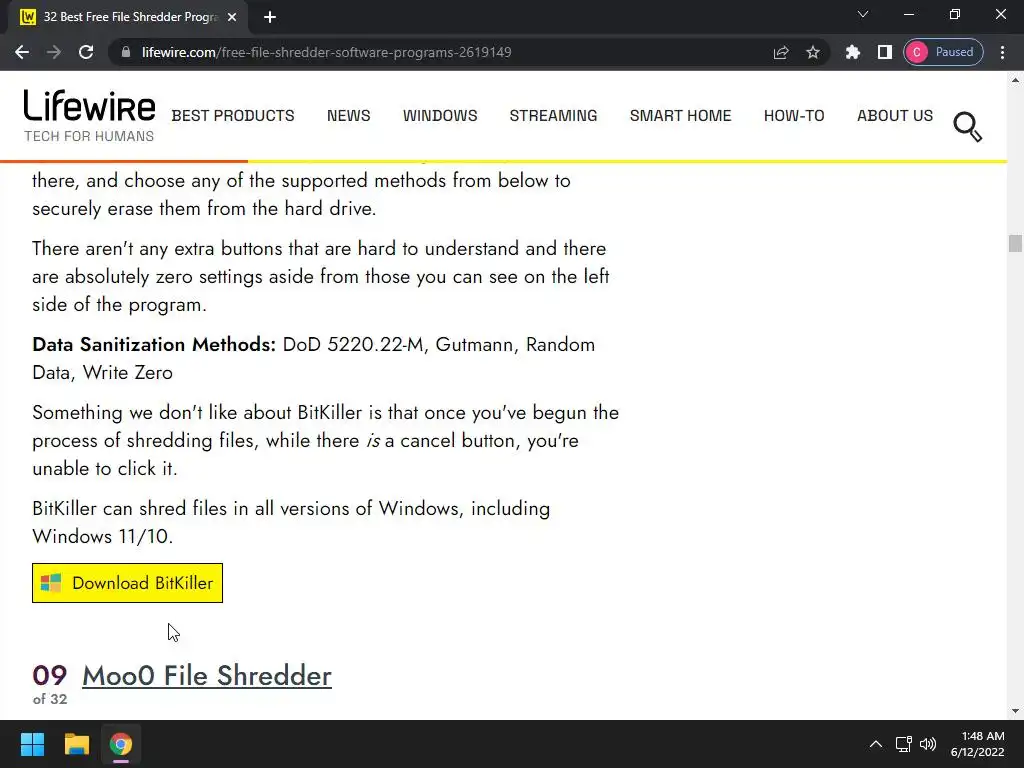Close the File Shredder tab

click(x=232, y=18)
